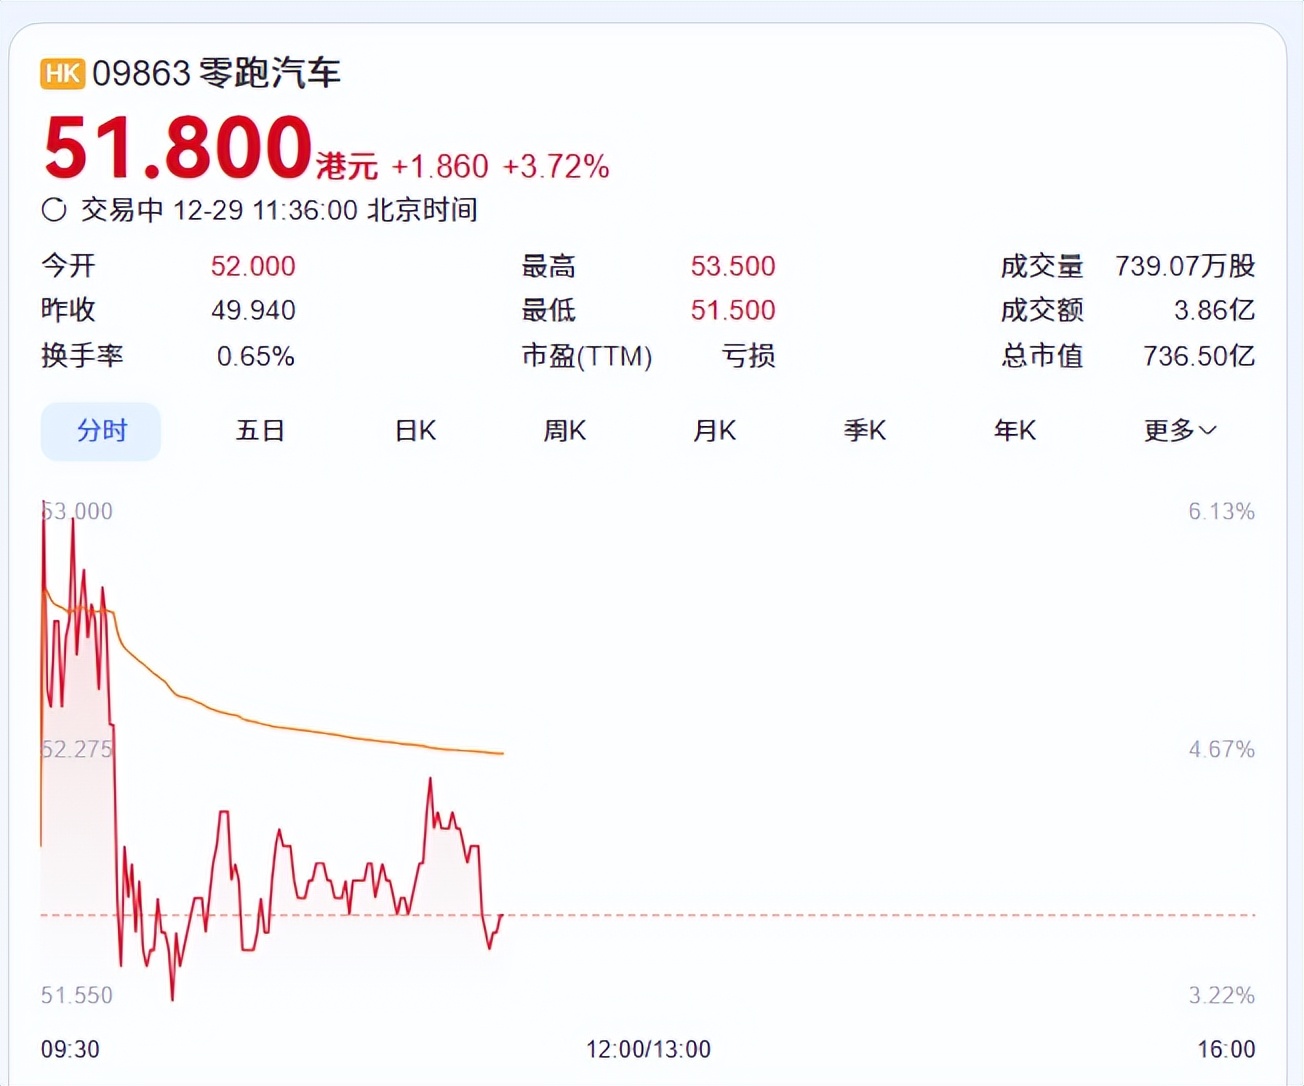
Task: Click the +3.72% change percentage
Action: 556,166
